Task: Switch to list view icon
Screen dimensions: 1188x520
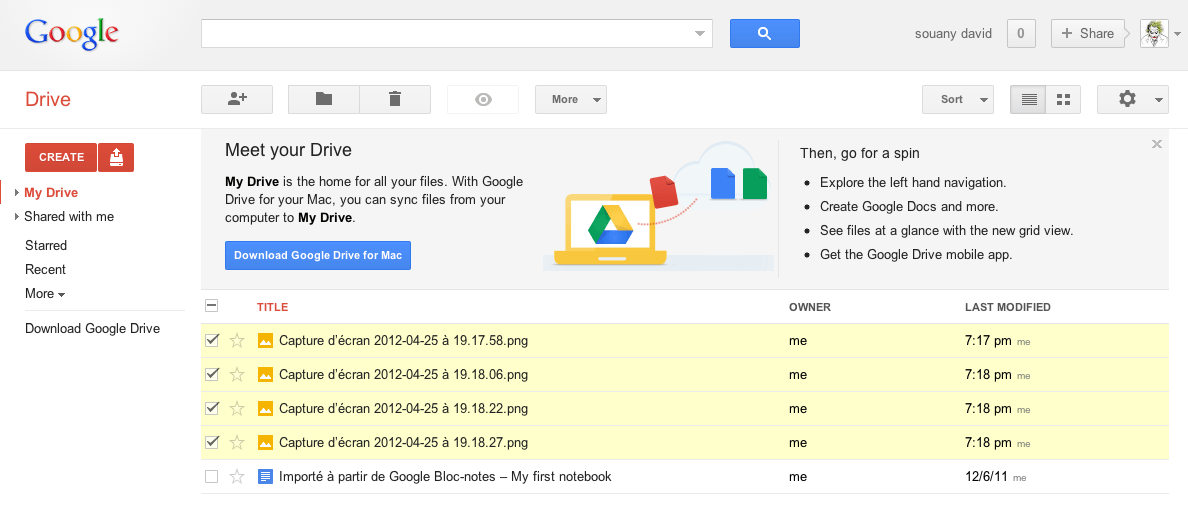Action: [x=1028, y=99]
